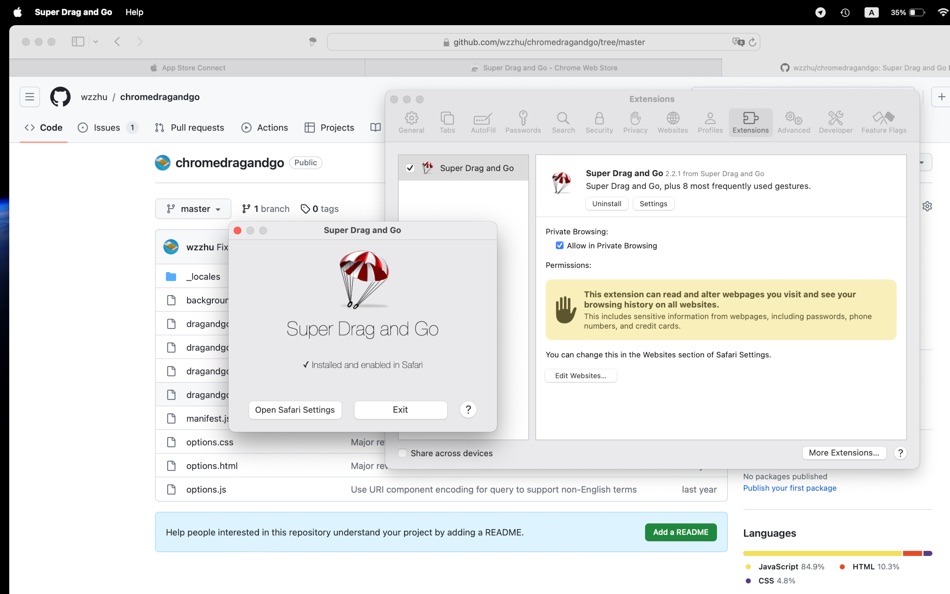Click Open Safari Settings button

295,410
